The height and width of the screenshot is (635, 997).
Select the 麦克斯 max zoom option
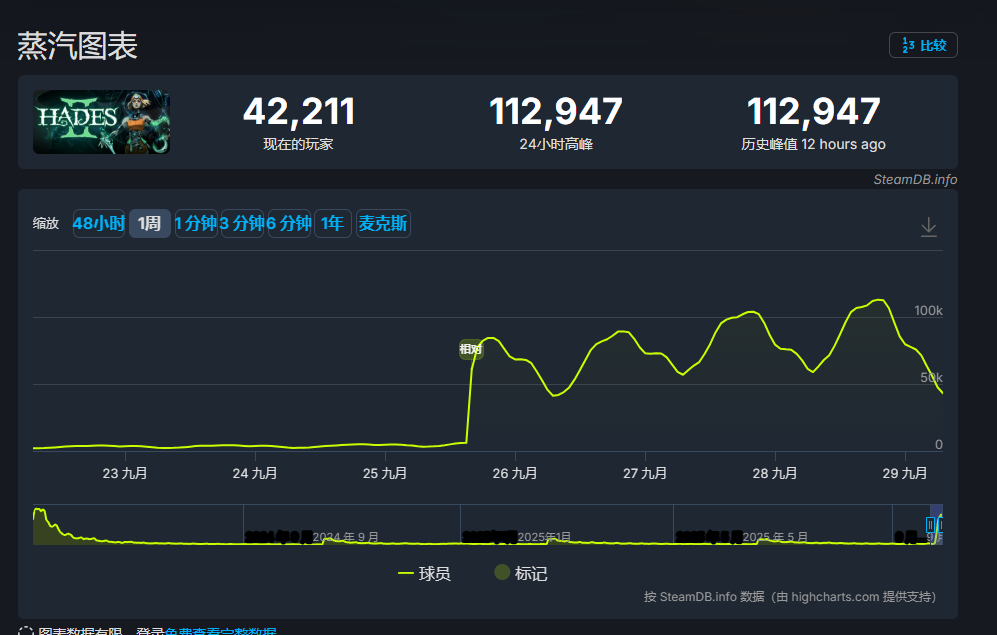383,224
